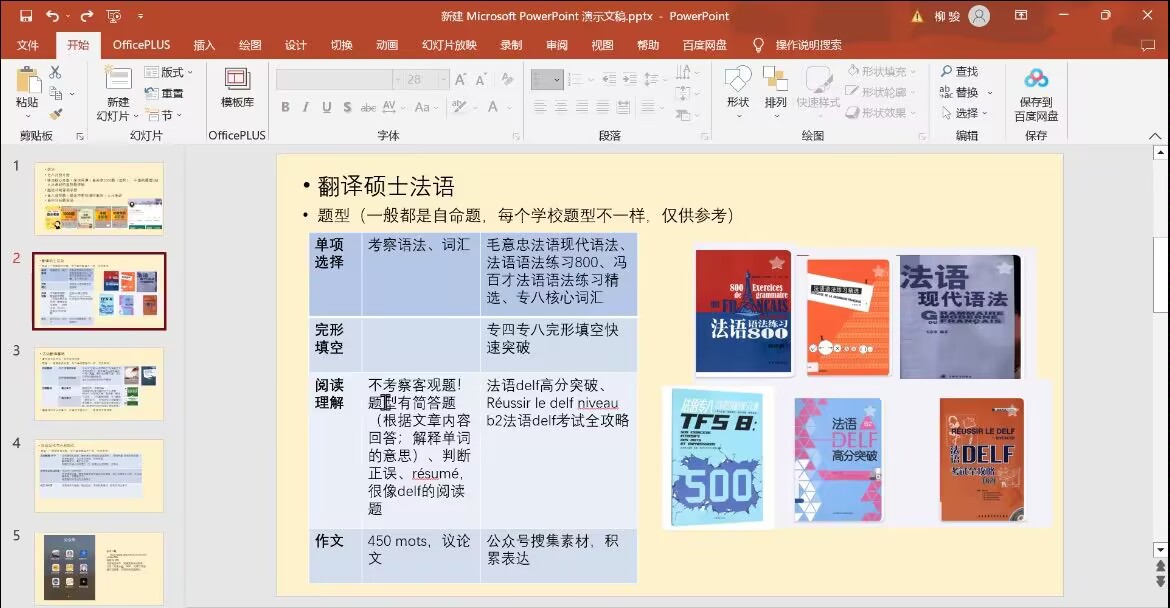Viewport: 1170px width, 608px height.
Task: Click the Cut scissors icon
Action: tap(56, 73)
